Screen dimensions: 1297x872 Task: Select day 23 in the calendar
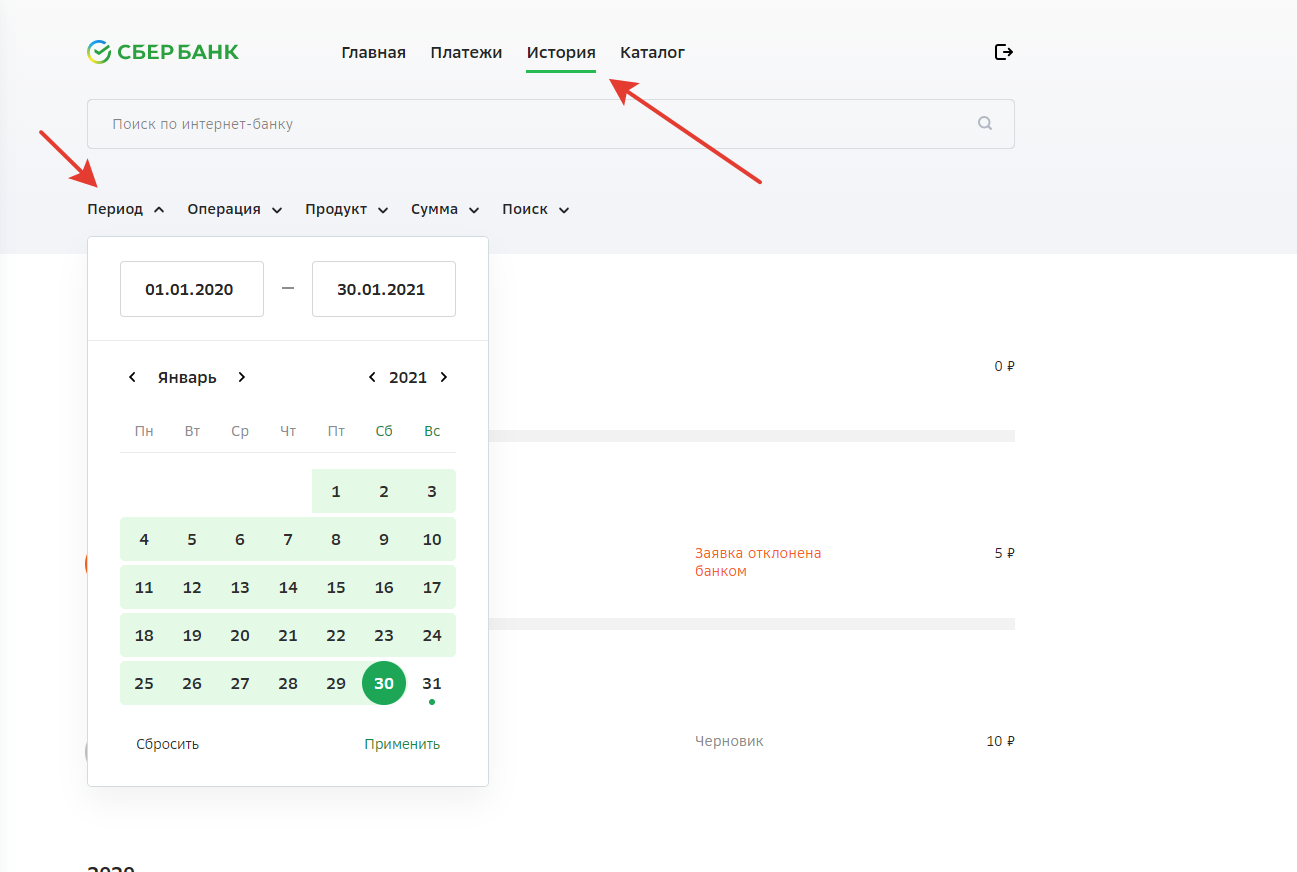pyautogui.click(x=384, y=635)
